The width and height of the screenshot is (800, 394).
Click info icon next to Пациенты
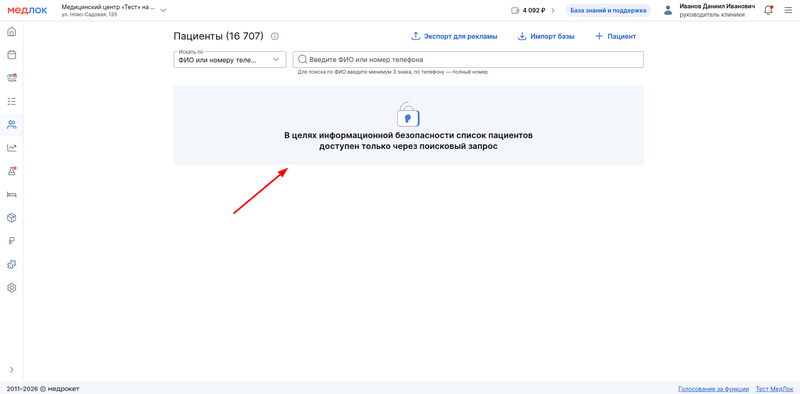[x=275, y=36]
